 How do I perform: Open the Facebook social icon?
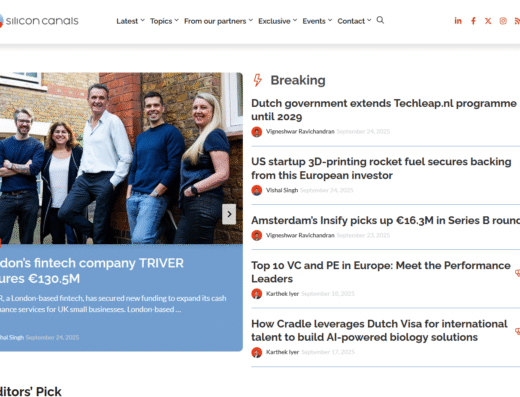coord(473,21)
